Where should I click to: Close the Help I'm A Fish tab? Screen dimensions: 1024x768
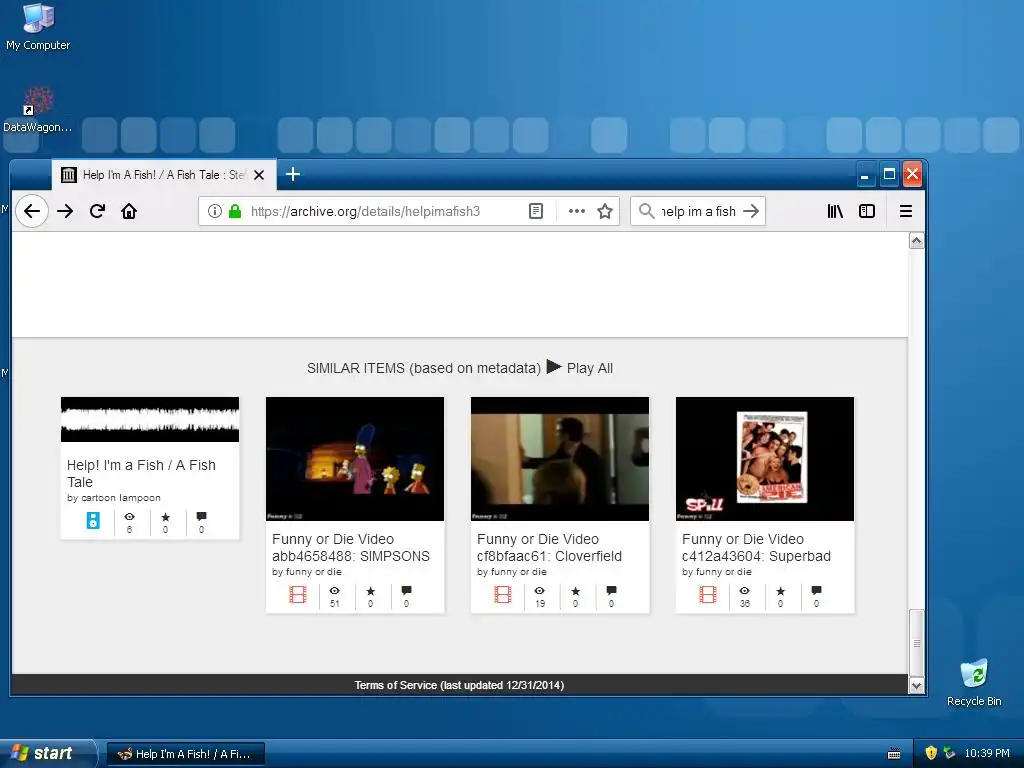[x=259, y=175]
